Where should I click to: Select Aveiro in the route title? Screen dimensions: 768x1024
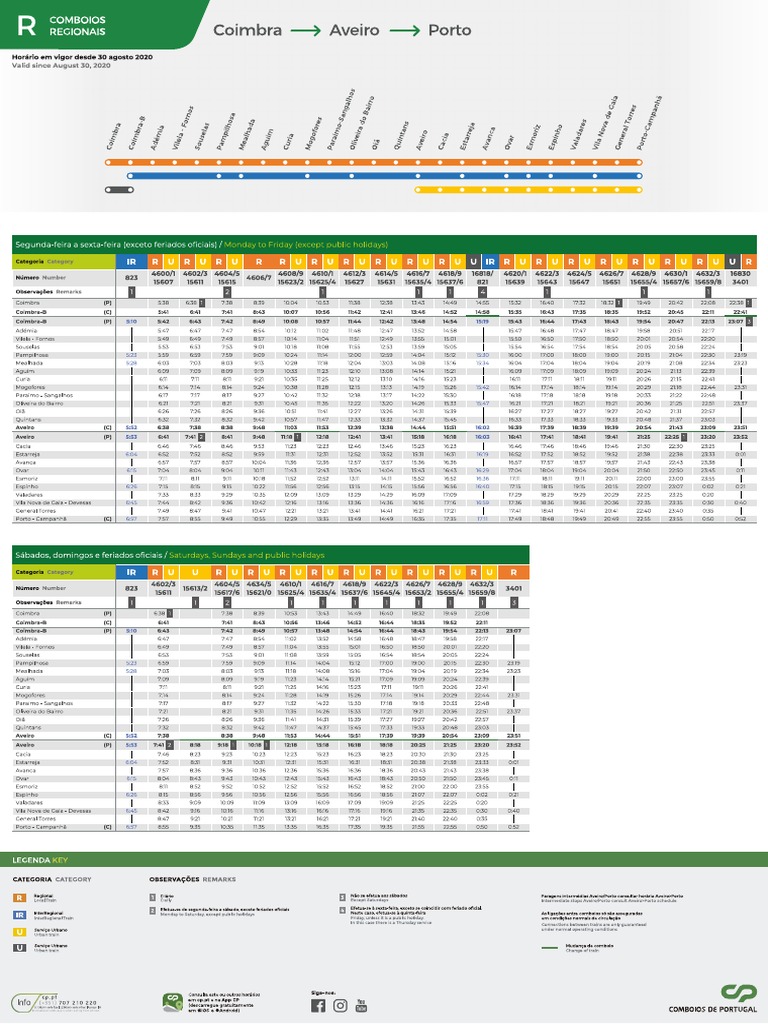354,30
